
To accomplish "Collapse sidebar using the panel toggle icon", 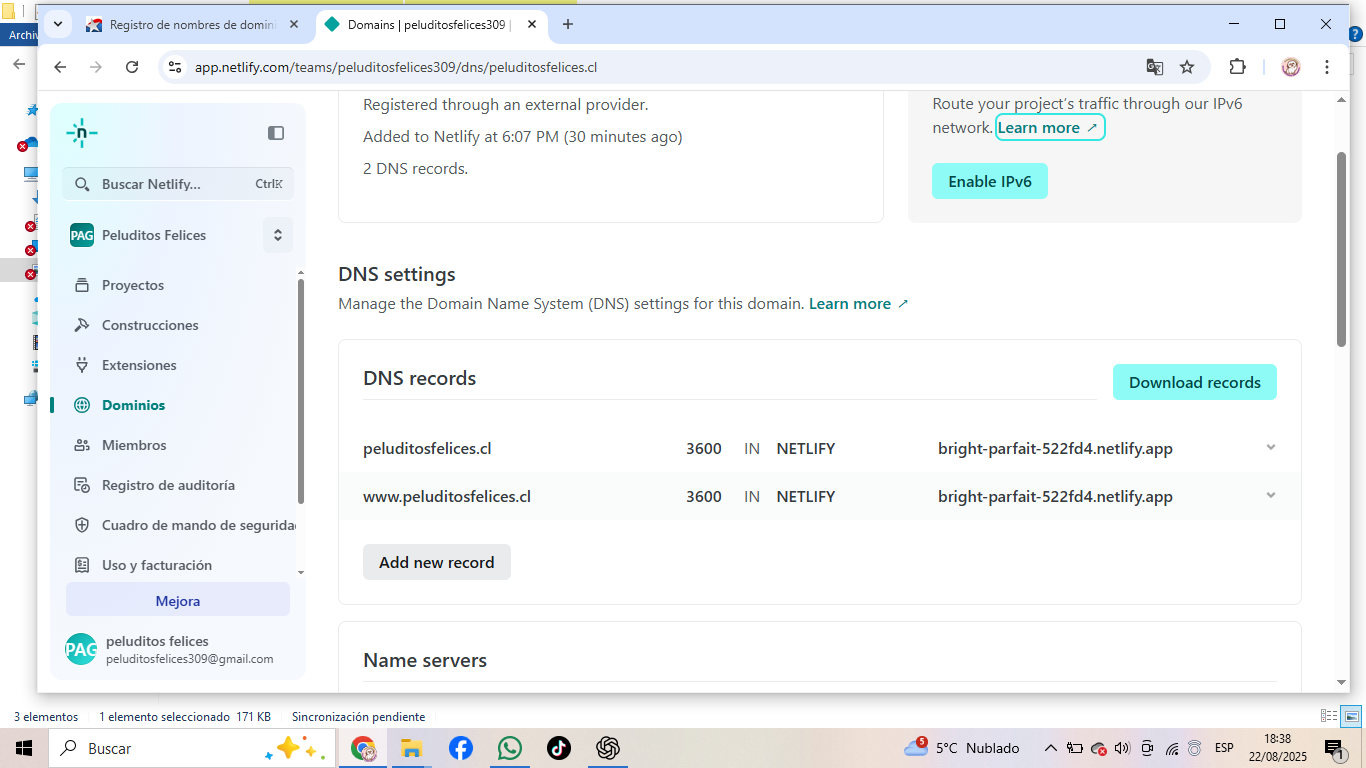I will [276, 133].
